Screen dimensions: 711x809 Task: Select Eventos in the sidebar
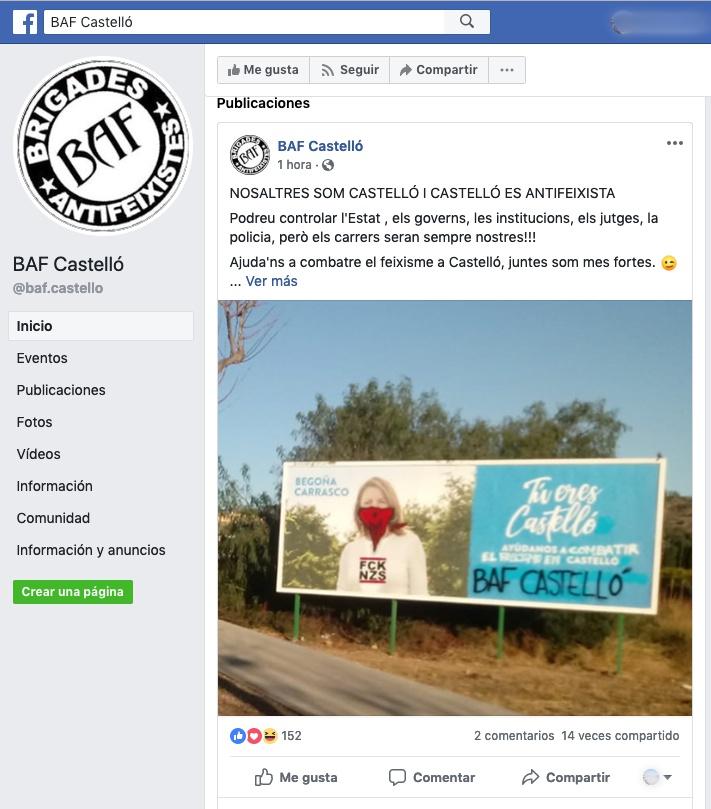pos(42,358)
